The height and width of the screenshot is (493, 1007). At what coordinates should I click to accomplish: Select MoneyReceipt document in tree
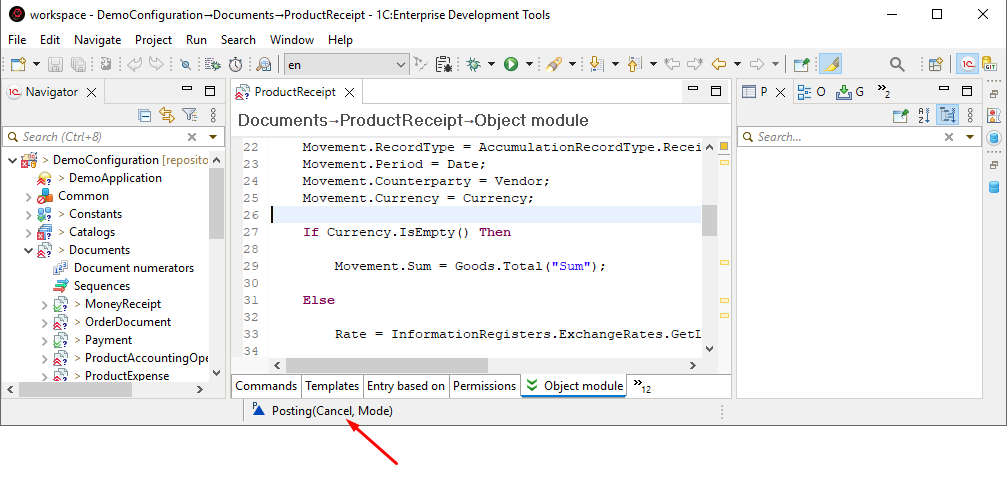click(x=122, y=304)
